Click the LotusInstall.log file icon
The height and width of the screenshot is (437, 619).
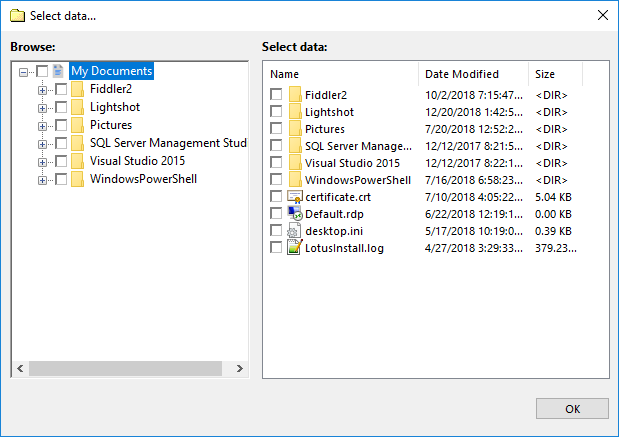[294, 248]
